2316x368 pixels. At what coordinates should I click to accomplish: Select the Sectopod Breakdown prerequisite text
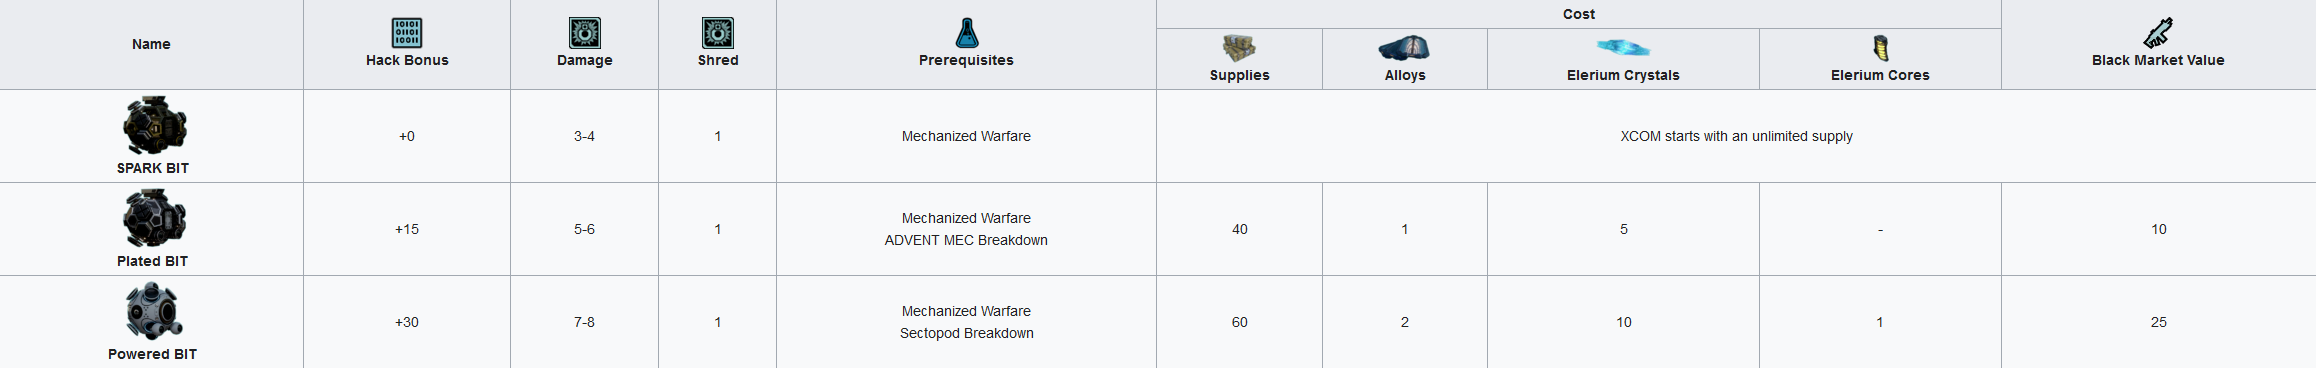(966, 333)
